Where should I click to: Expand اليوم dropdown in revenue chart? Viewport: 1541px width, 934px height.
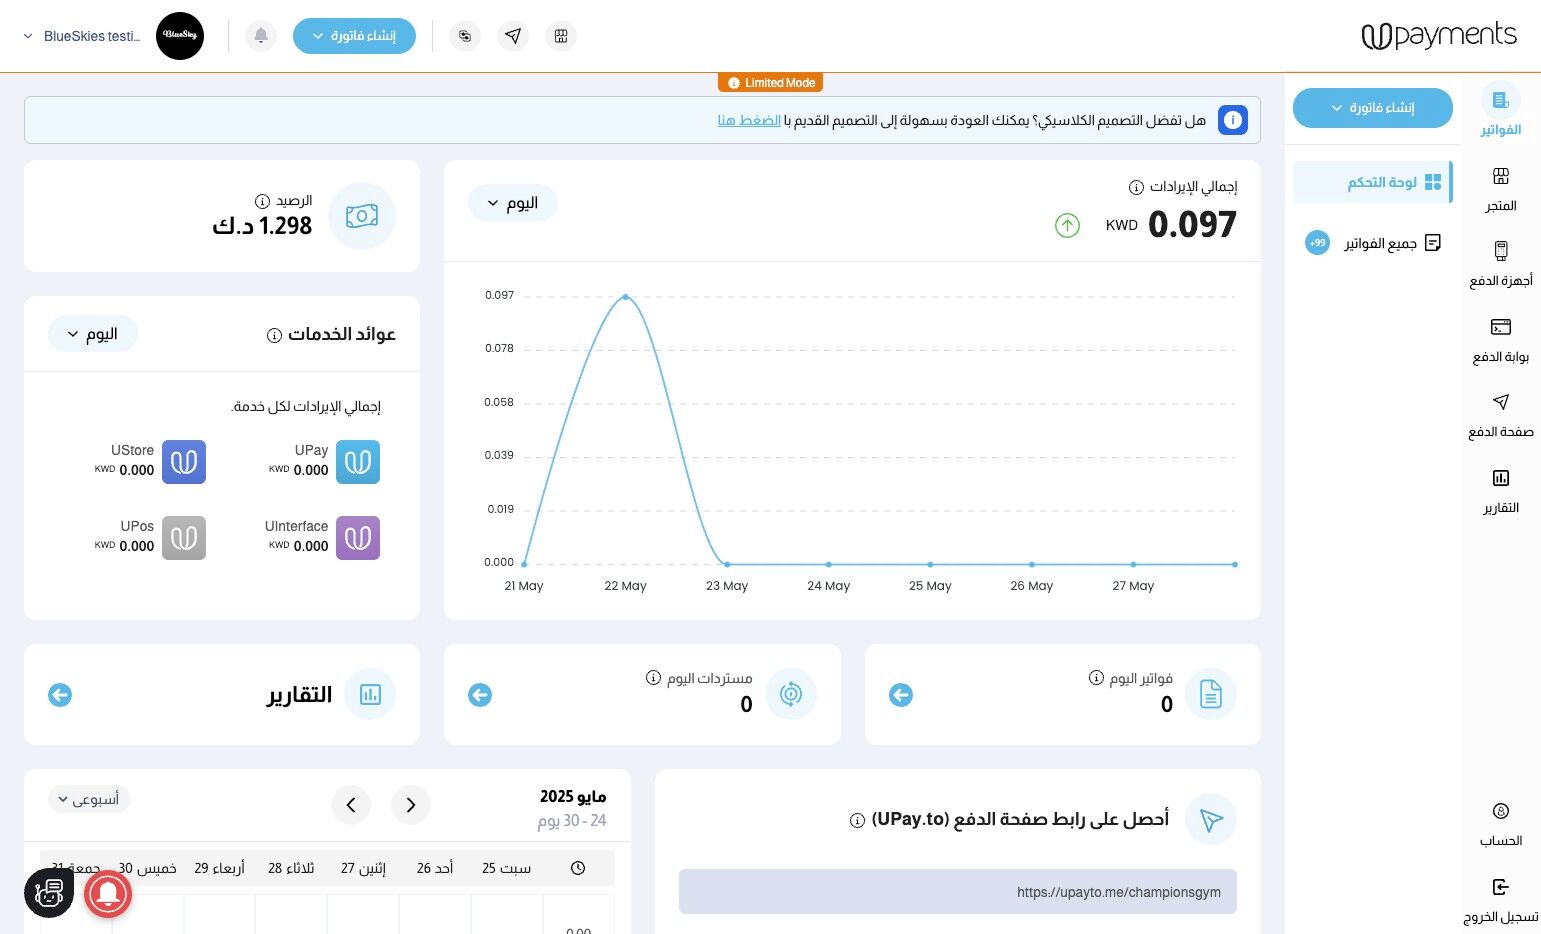[x=512, y=203]
